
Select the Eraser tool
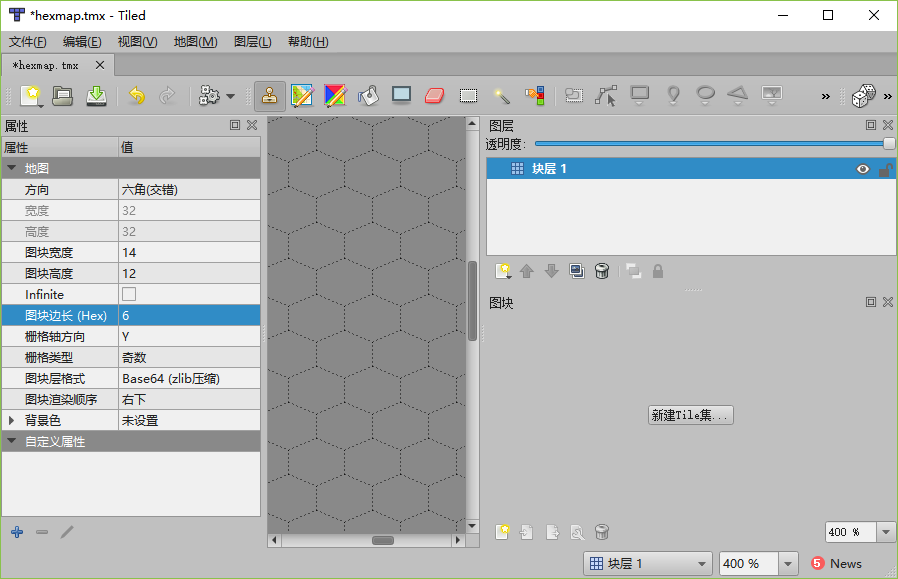pos(435,96)
